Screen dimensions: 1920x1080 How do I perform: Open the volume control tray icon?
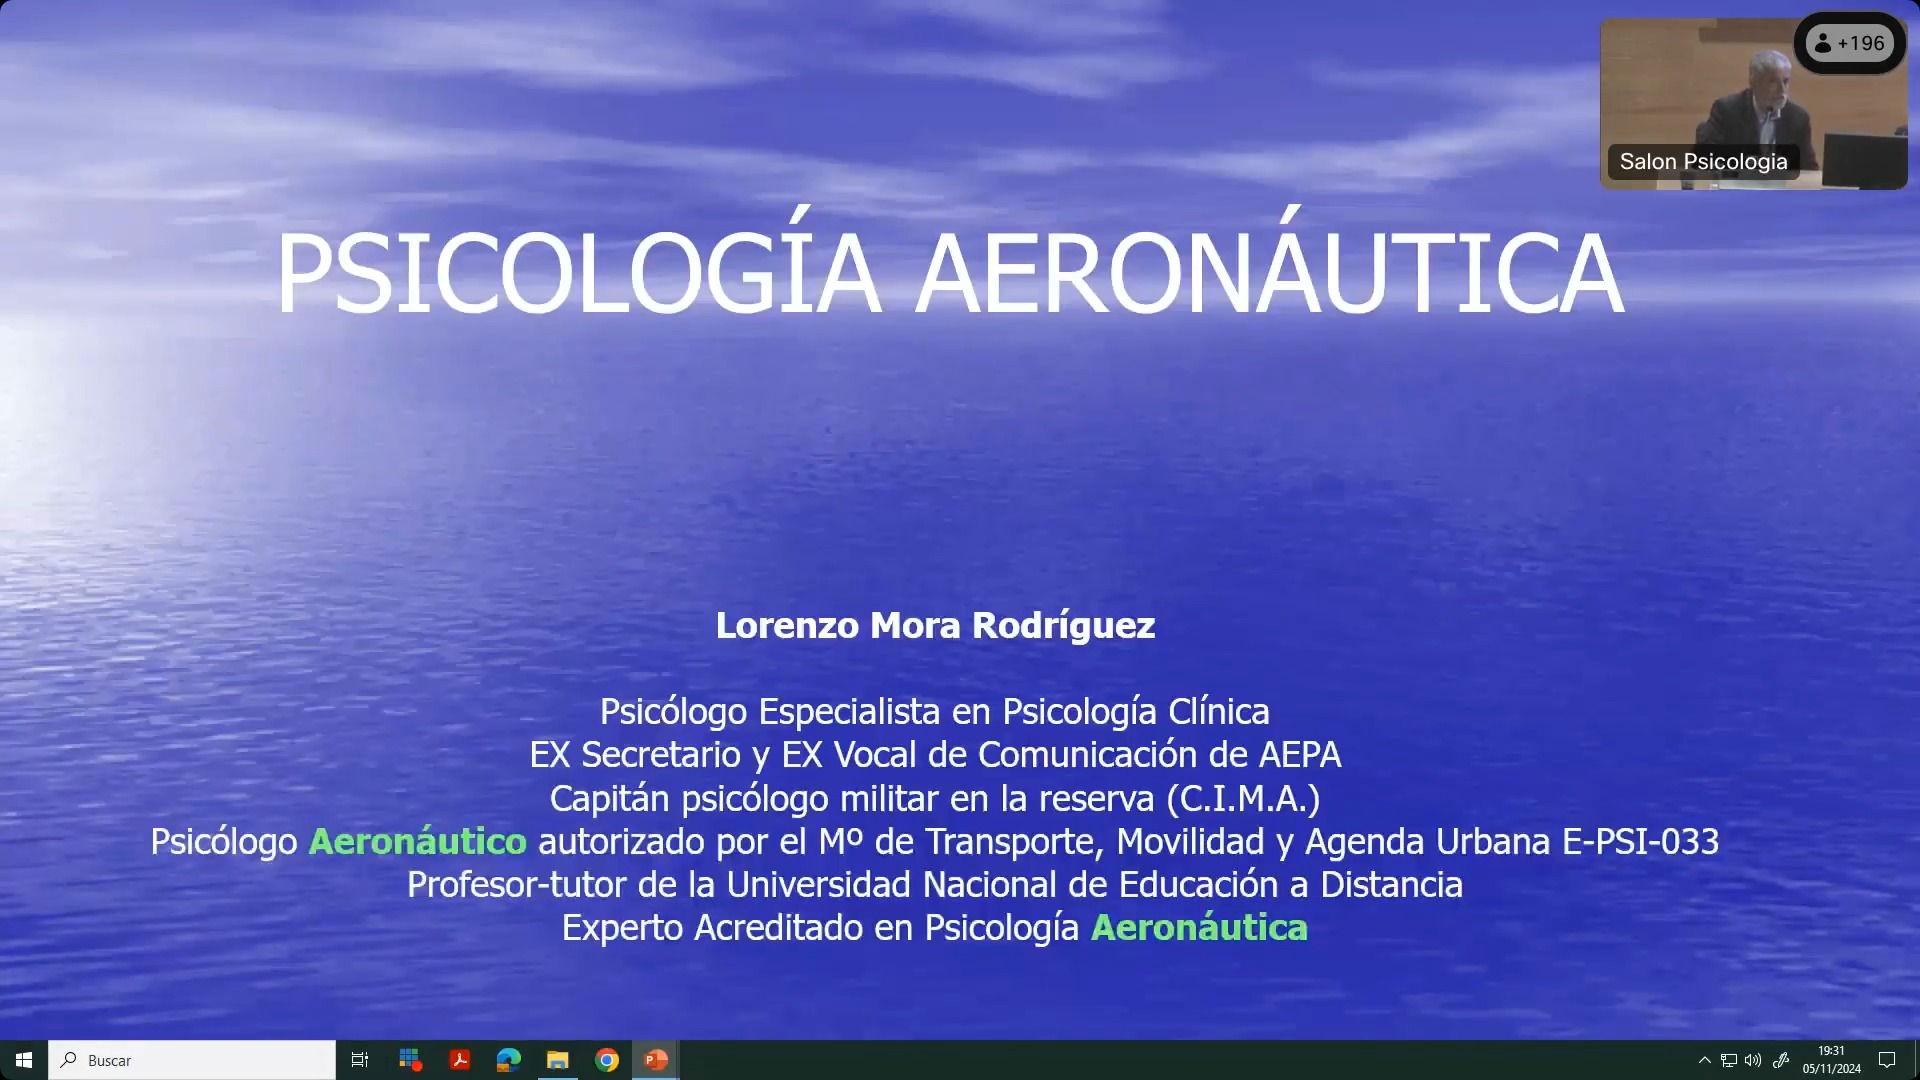pos(1753,1060)
